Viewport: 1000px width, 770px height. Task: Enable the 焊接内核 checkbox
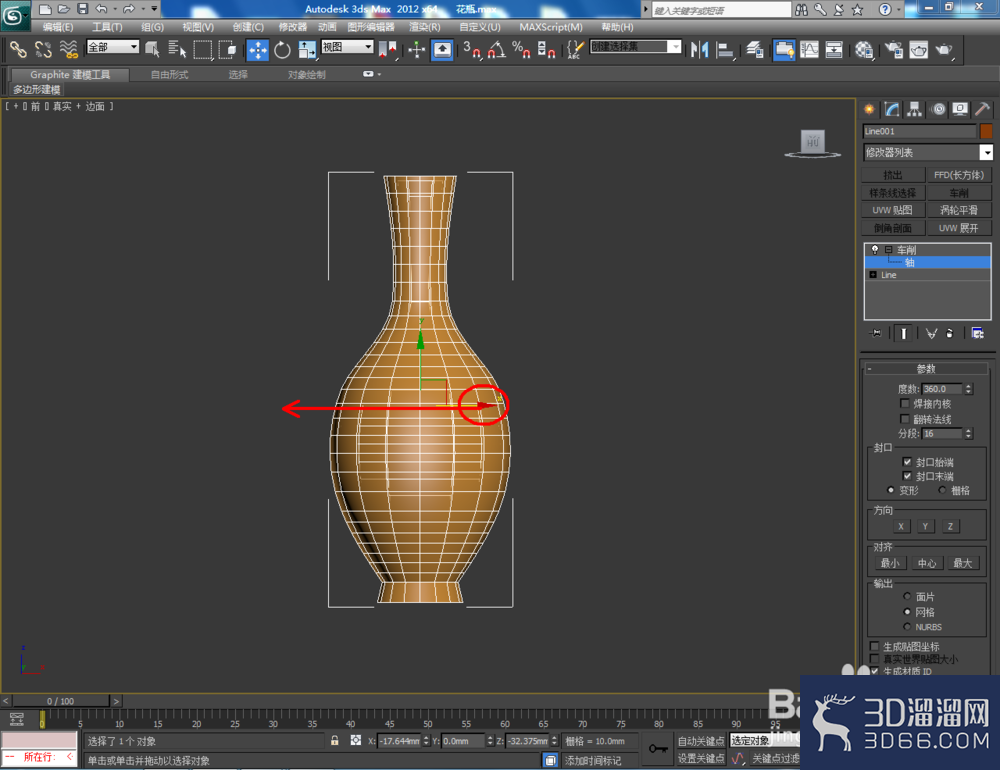904,403
